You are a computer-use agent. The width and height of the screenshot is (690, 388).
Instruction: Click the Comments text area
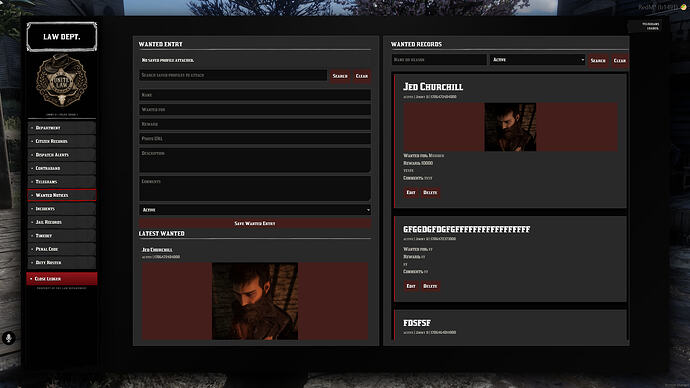pos(255,188)
